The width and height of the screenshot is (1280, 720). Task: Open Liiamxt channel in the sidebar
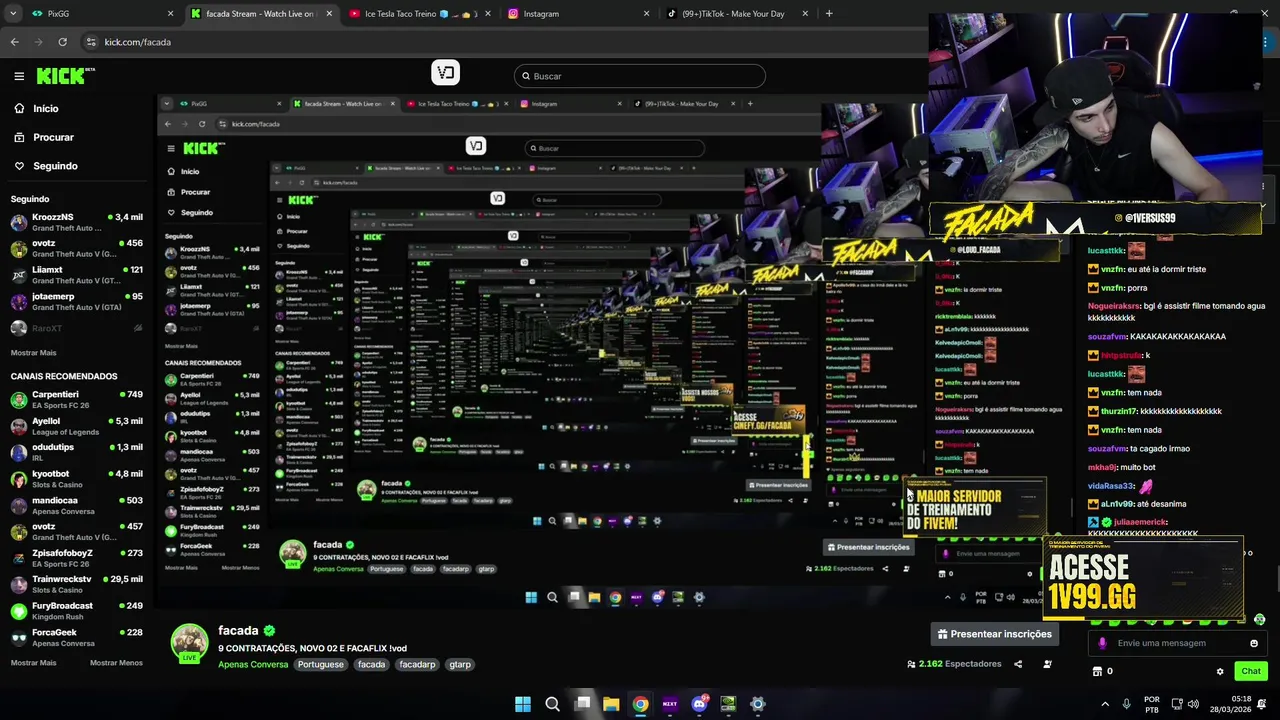tap(76, 275)
